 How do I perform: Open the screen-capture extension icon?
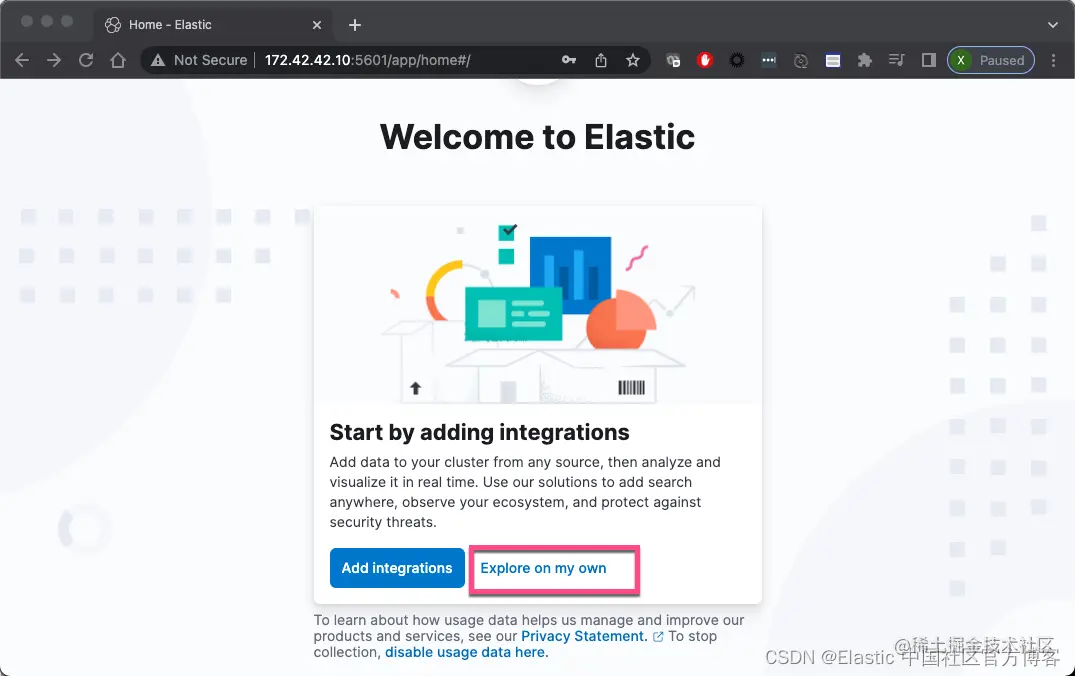(673, 60)
